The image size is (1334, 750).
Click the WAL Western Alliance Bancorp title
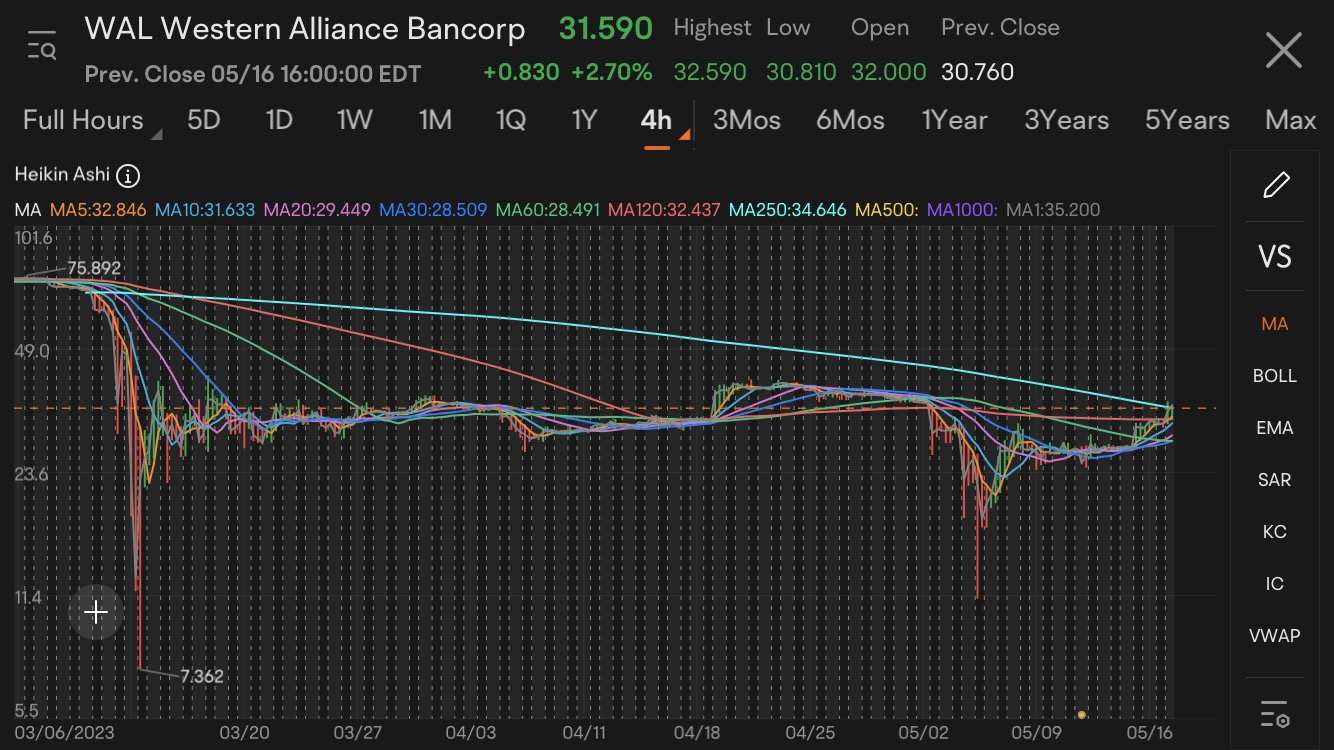[305, 30]
